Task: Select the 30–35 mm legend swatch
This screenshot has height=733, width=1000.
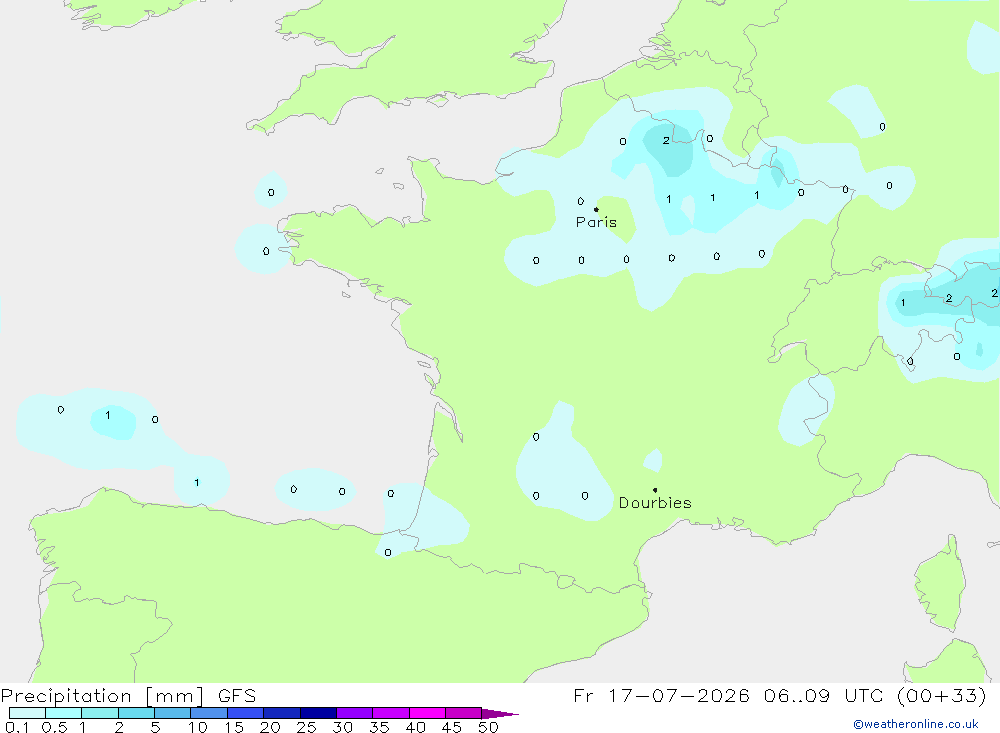Action: click(355, 713)
